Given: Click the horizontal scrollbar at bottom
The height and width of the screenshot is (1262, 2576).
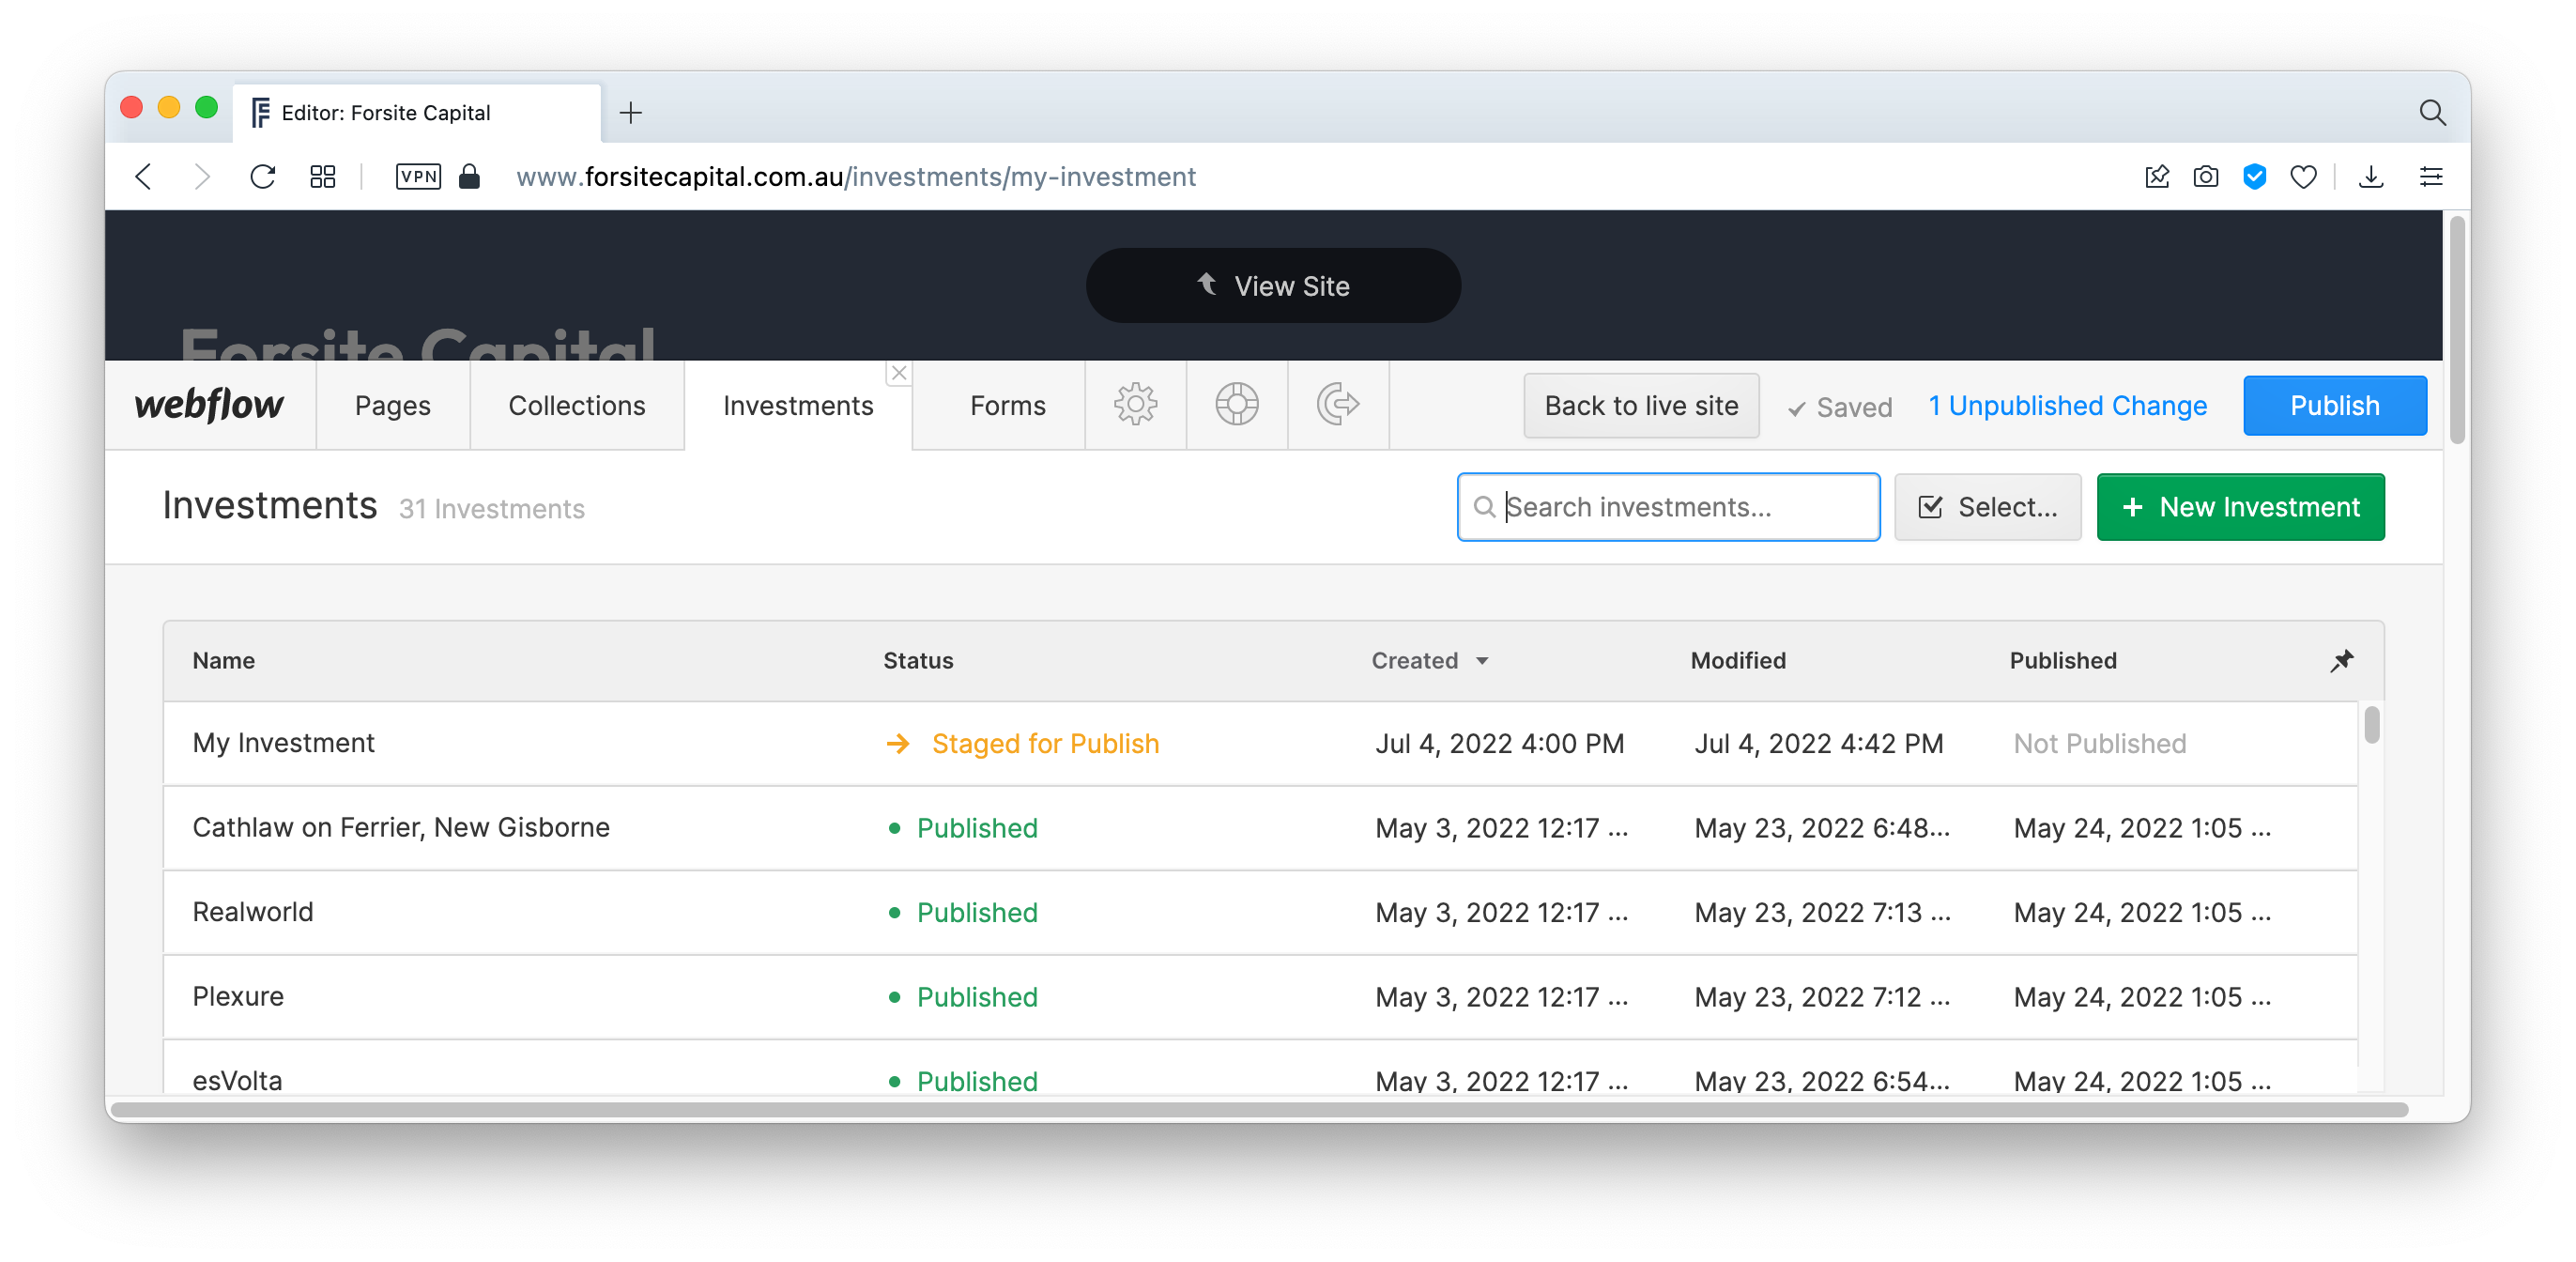Looking at the screenshot, I should 1260,1109.
